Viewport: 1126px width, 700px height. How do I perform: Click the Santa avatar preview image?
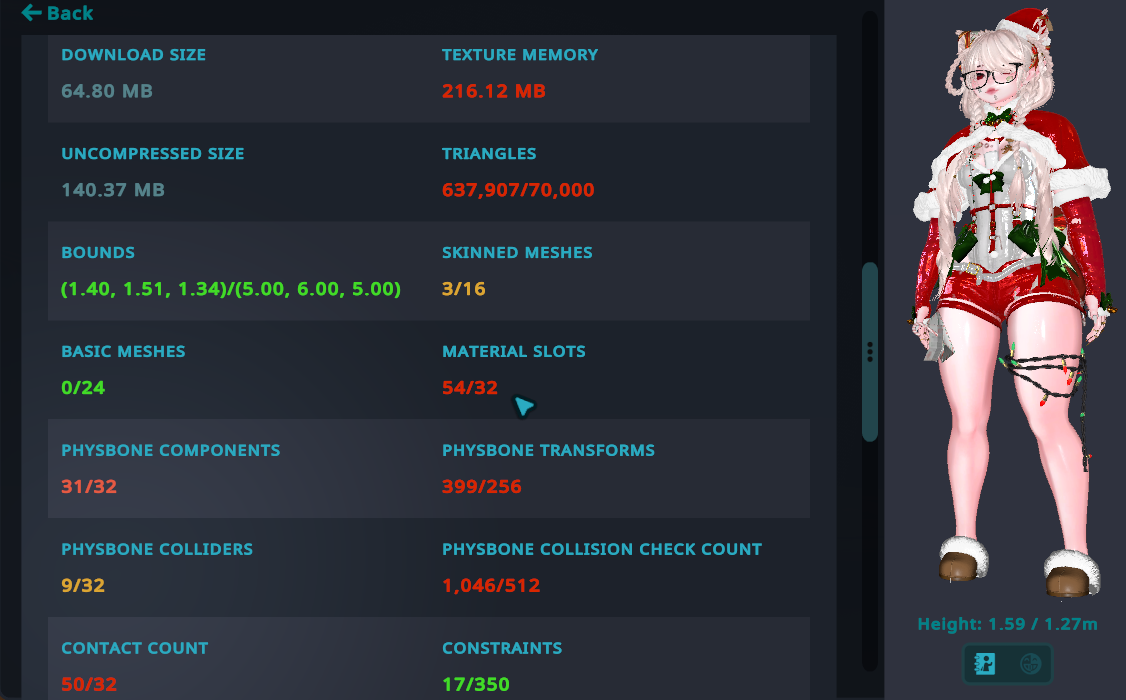click(1005, 300)
